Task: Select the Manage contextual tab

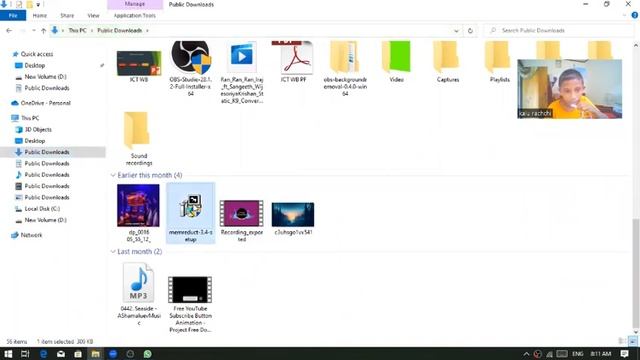Action: pos(135,4)
